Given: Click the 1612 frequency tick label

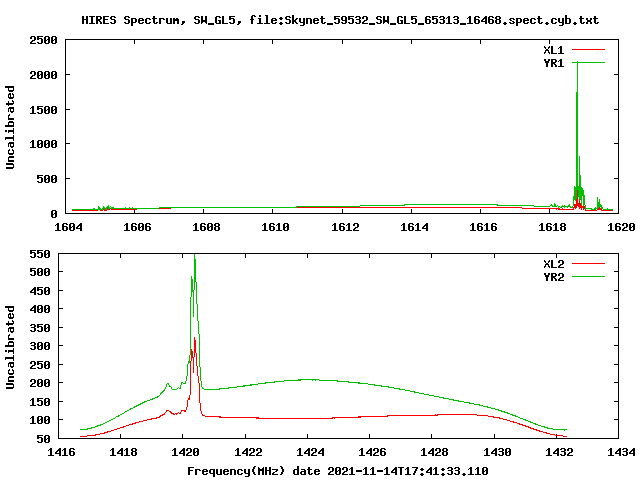Looking at the screenshot, I should click(x=345, y=227).
